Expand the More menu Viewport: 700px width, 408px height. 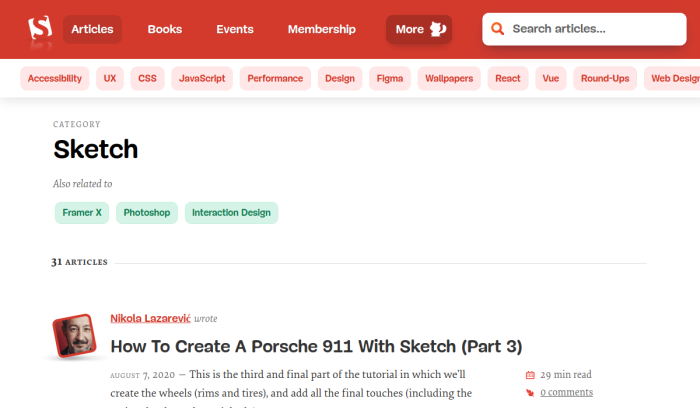419,29
